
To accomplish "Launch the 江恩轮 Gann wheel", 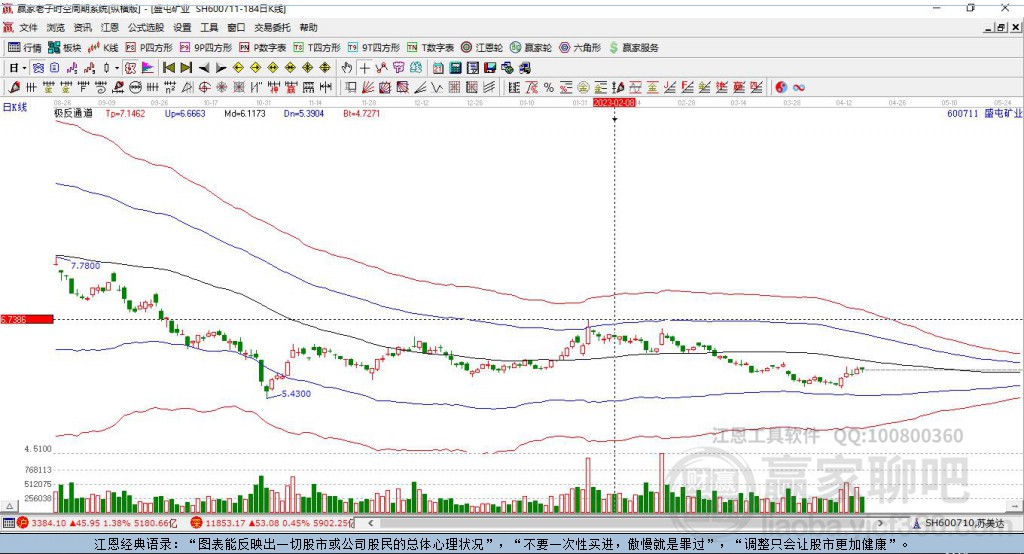I will click(x=482, y=48).
